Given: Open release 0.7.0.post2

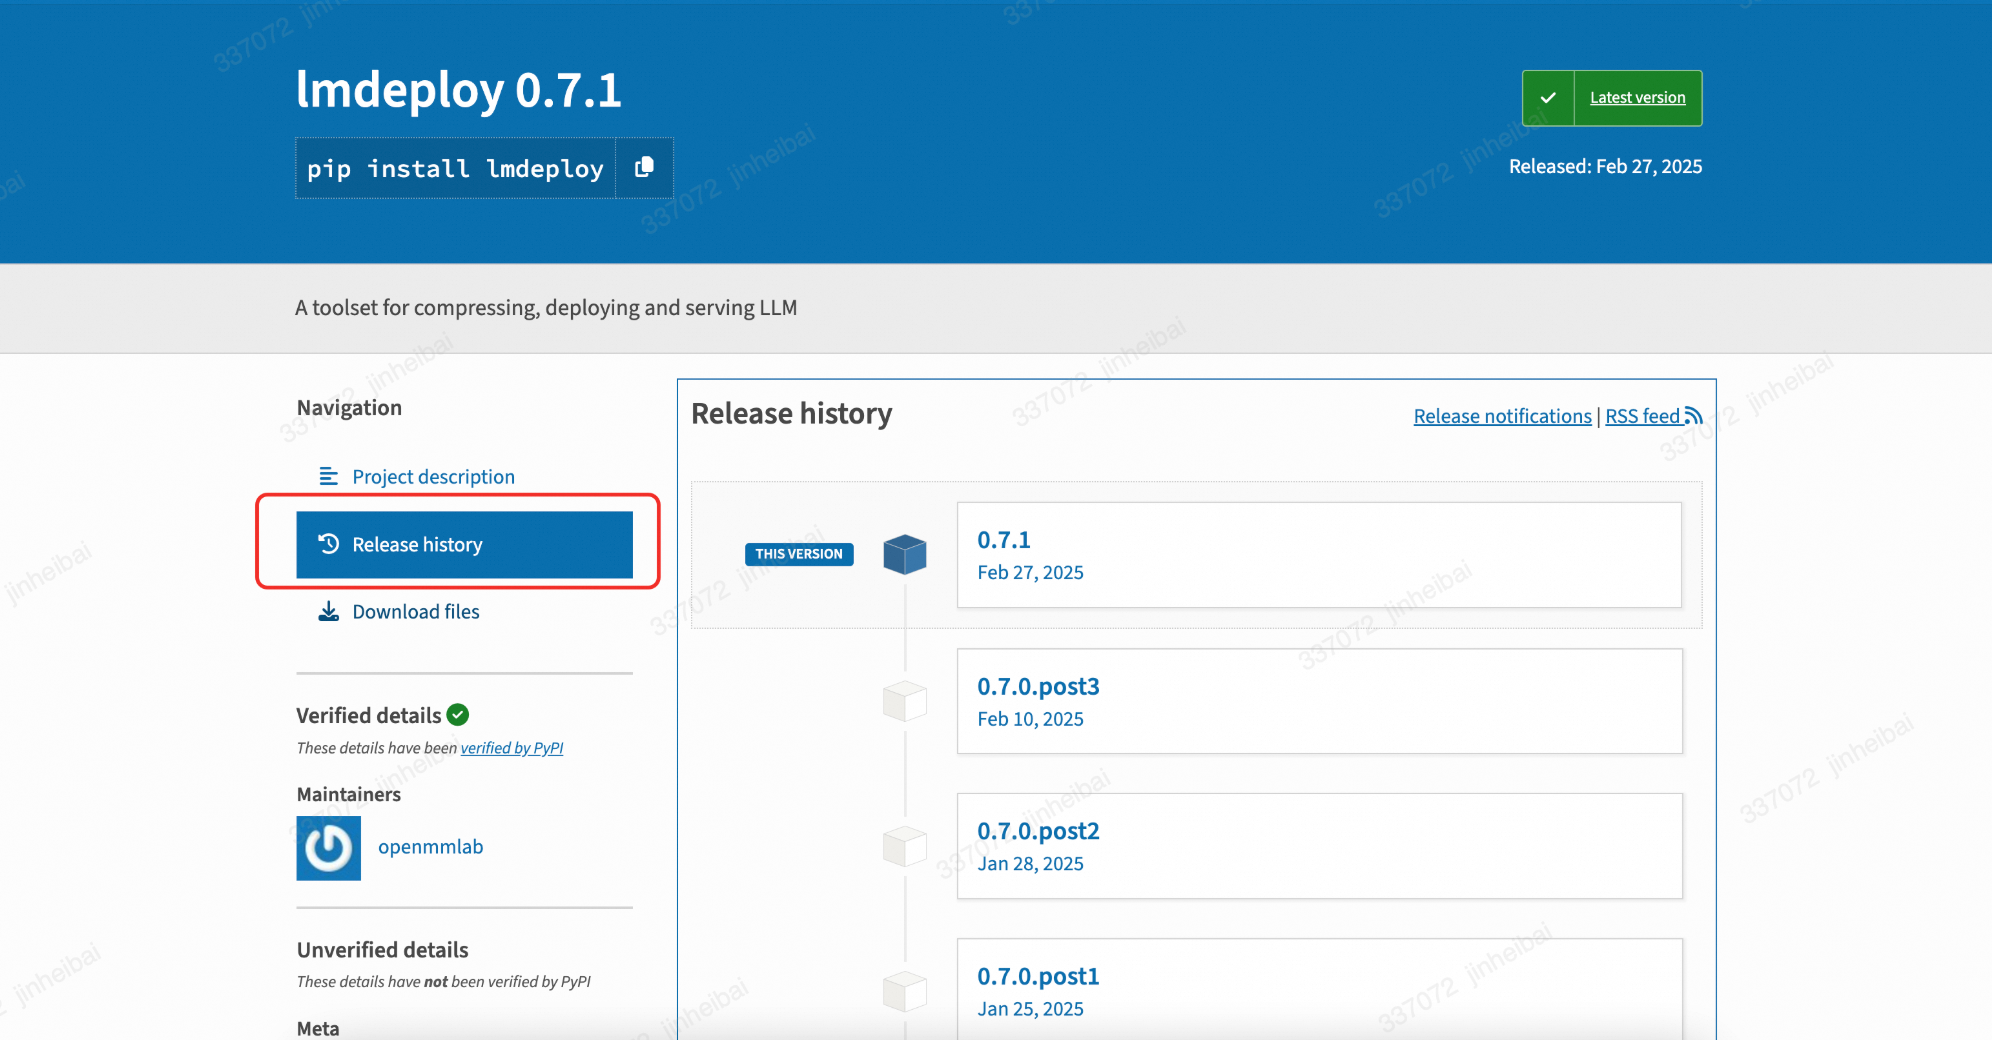Looking at the screenshot, I should (1319, 846).
